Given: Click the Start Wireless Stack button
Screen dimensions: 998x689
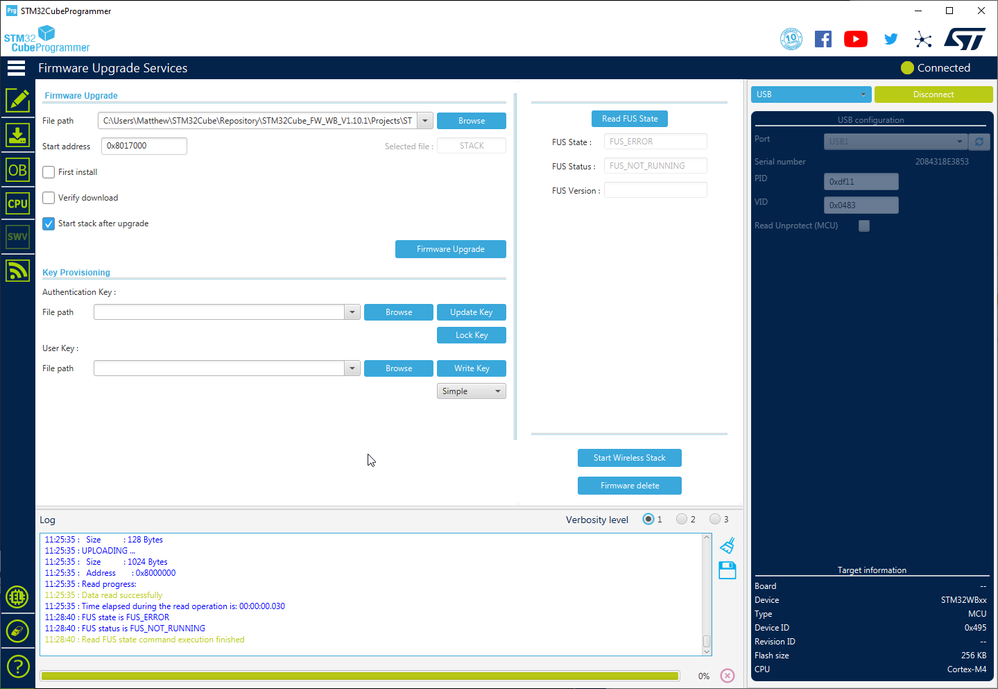Looking at the screenshot, I should click(x=629, y=458).
